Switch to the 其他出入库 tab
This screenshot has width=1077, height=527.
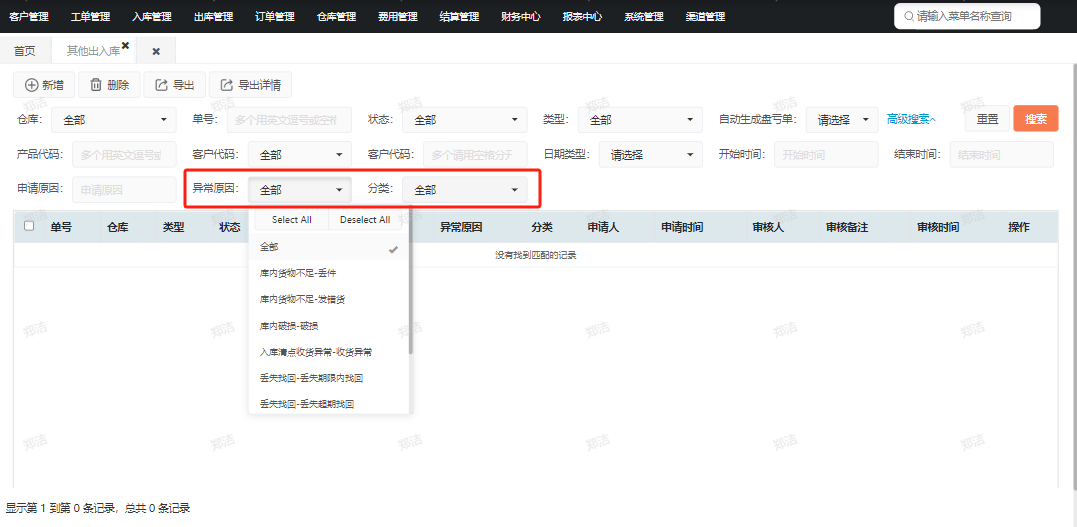point(93,51)
